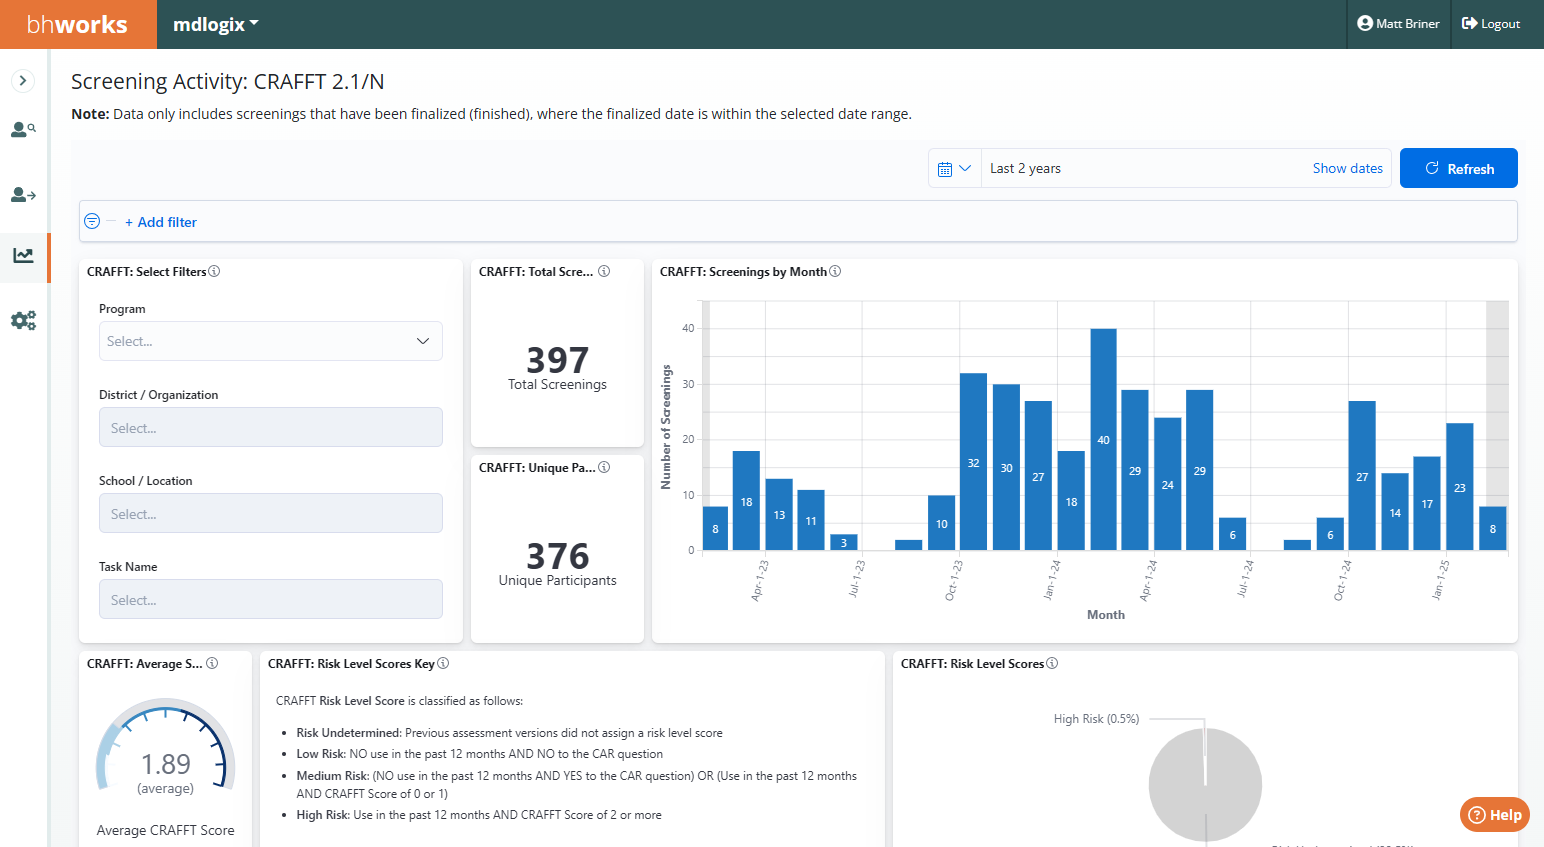The image size is (1544, 847).
Task: Open the orange Help button
Action: point(1495,815)
